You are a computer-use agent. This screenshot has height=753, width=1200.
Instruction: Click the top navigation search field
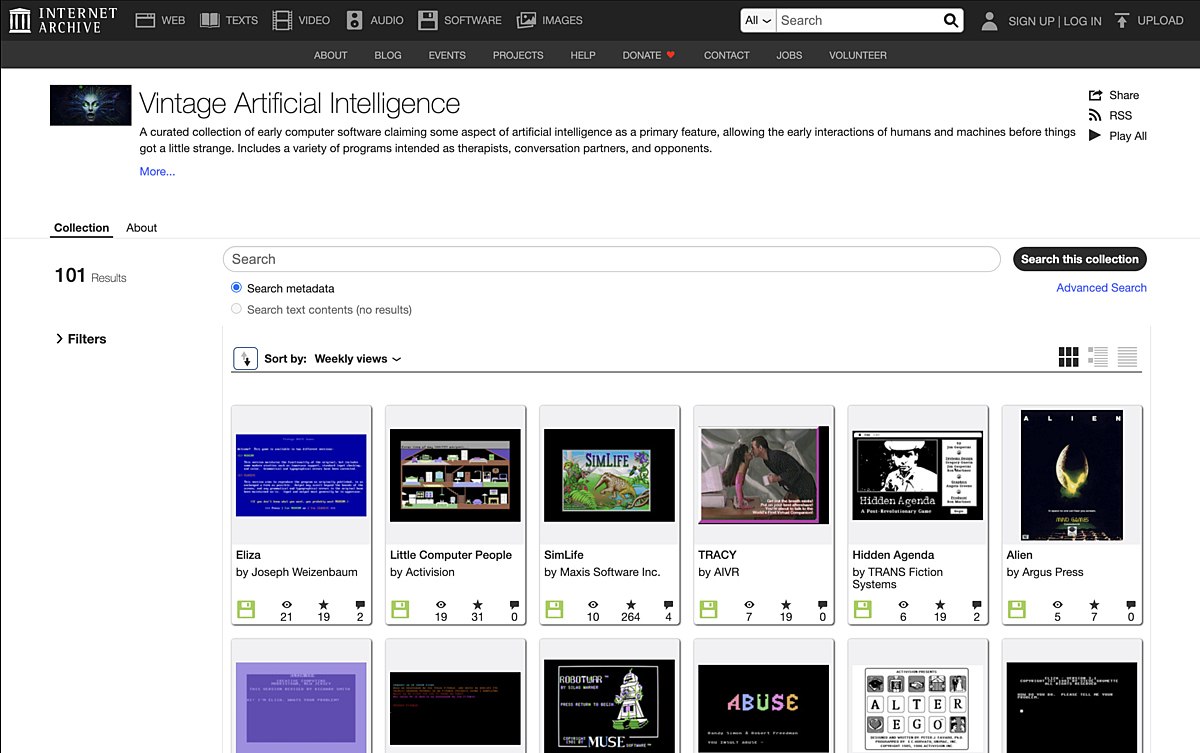coord(858,20)
